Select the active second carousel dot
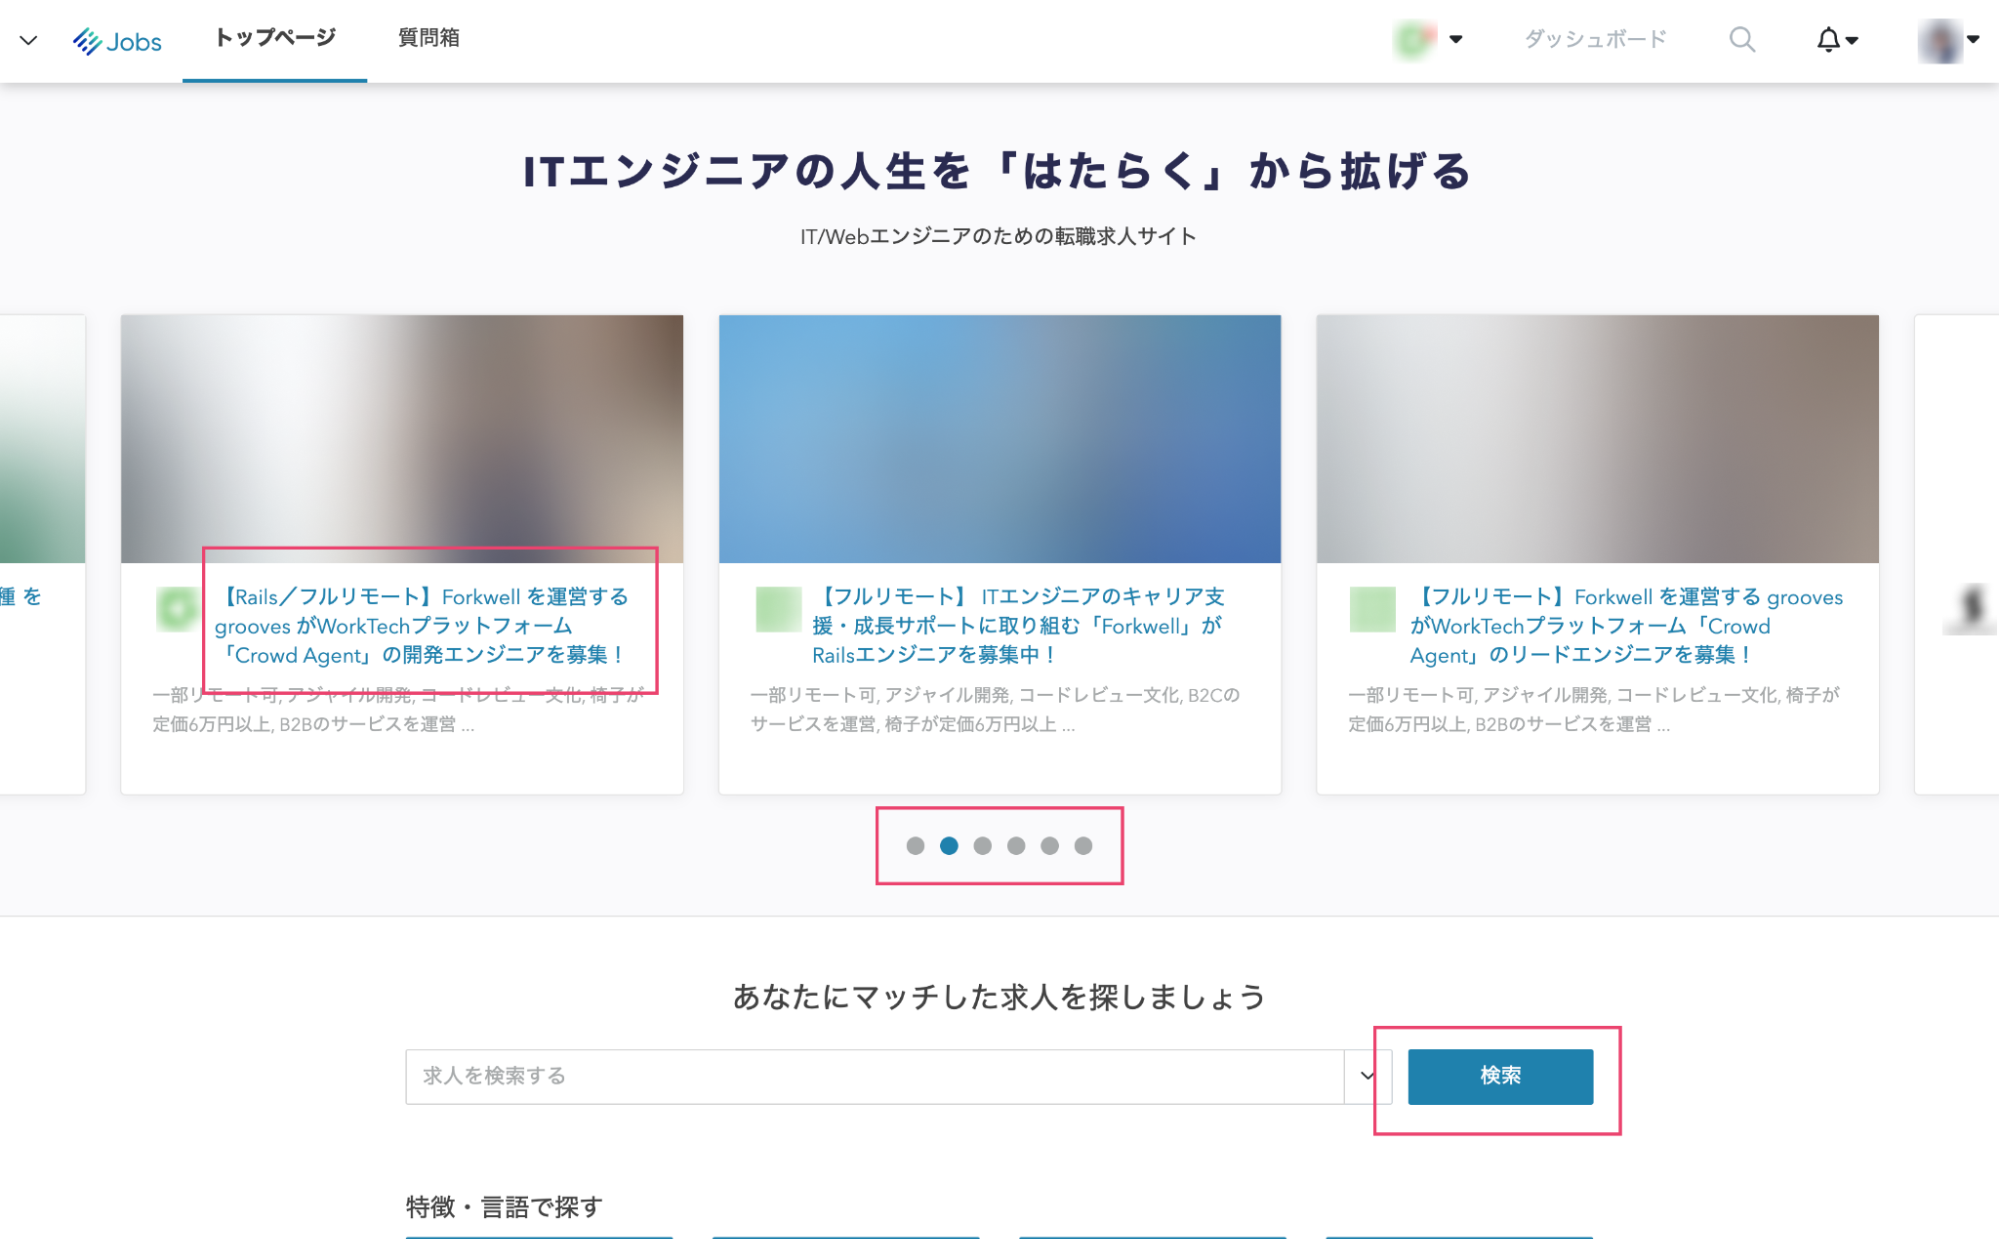The image size is (1999, 1239). [949, 846]
